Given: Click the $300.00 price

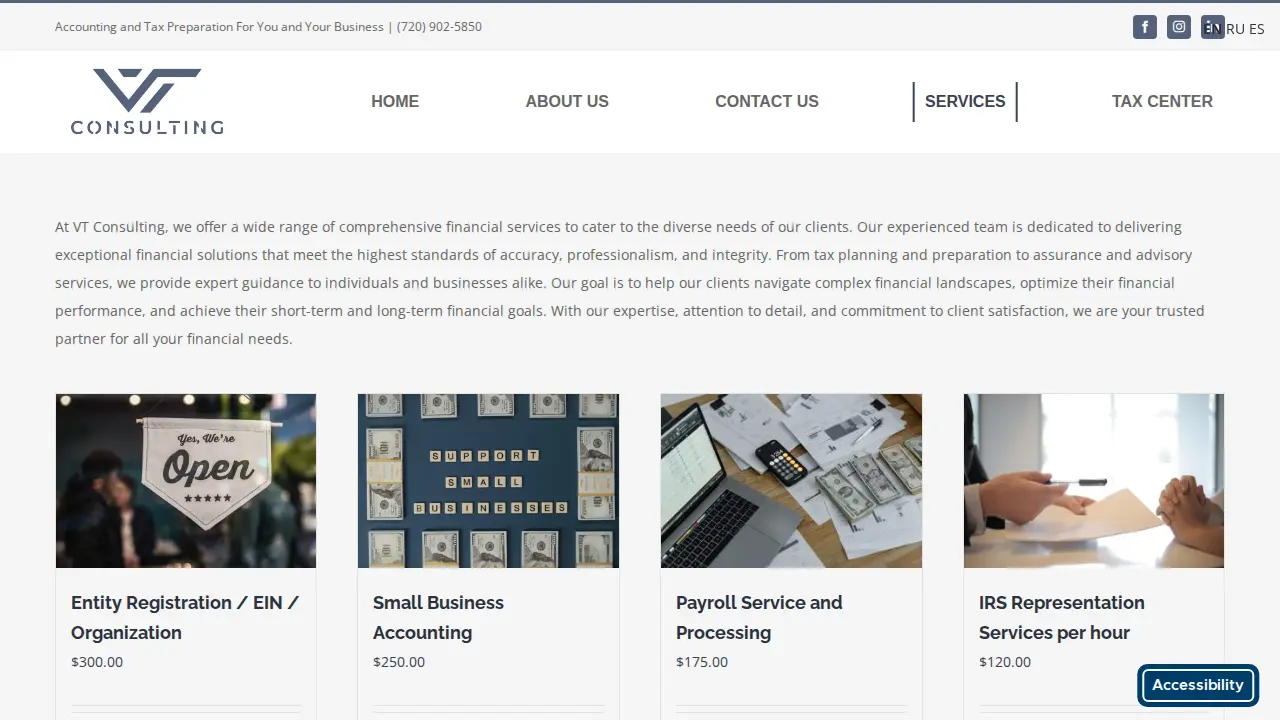Looking at the screenshot, I should tap(97, 662).
